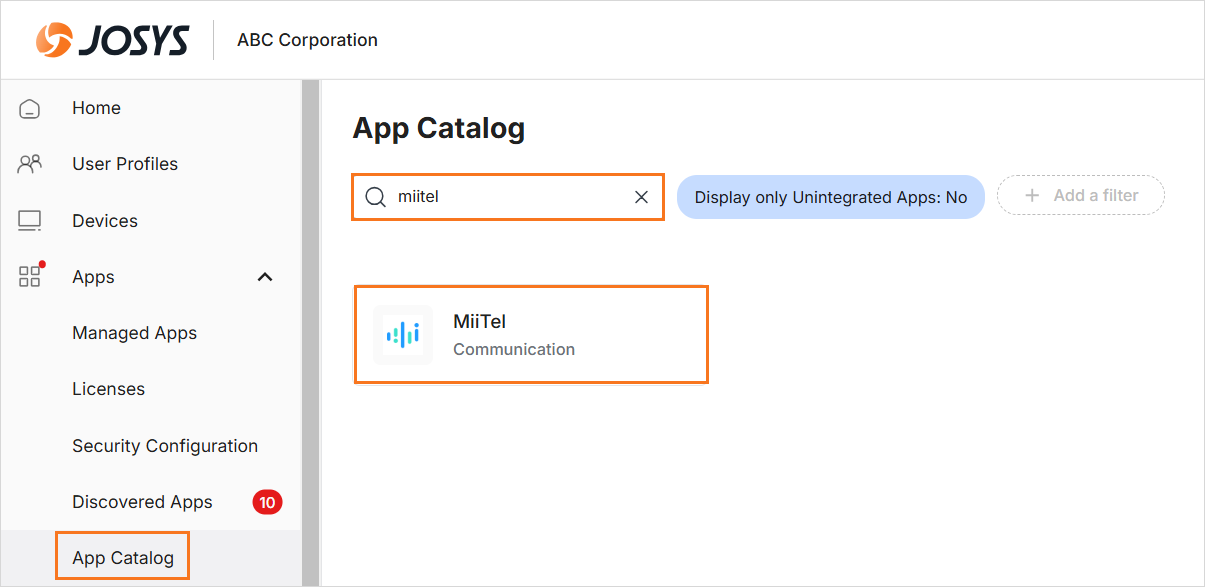Open Managed Apps page
The width and height of the screenshot is (1205, 587).
134,333
